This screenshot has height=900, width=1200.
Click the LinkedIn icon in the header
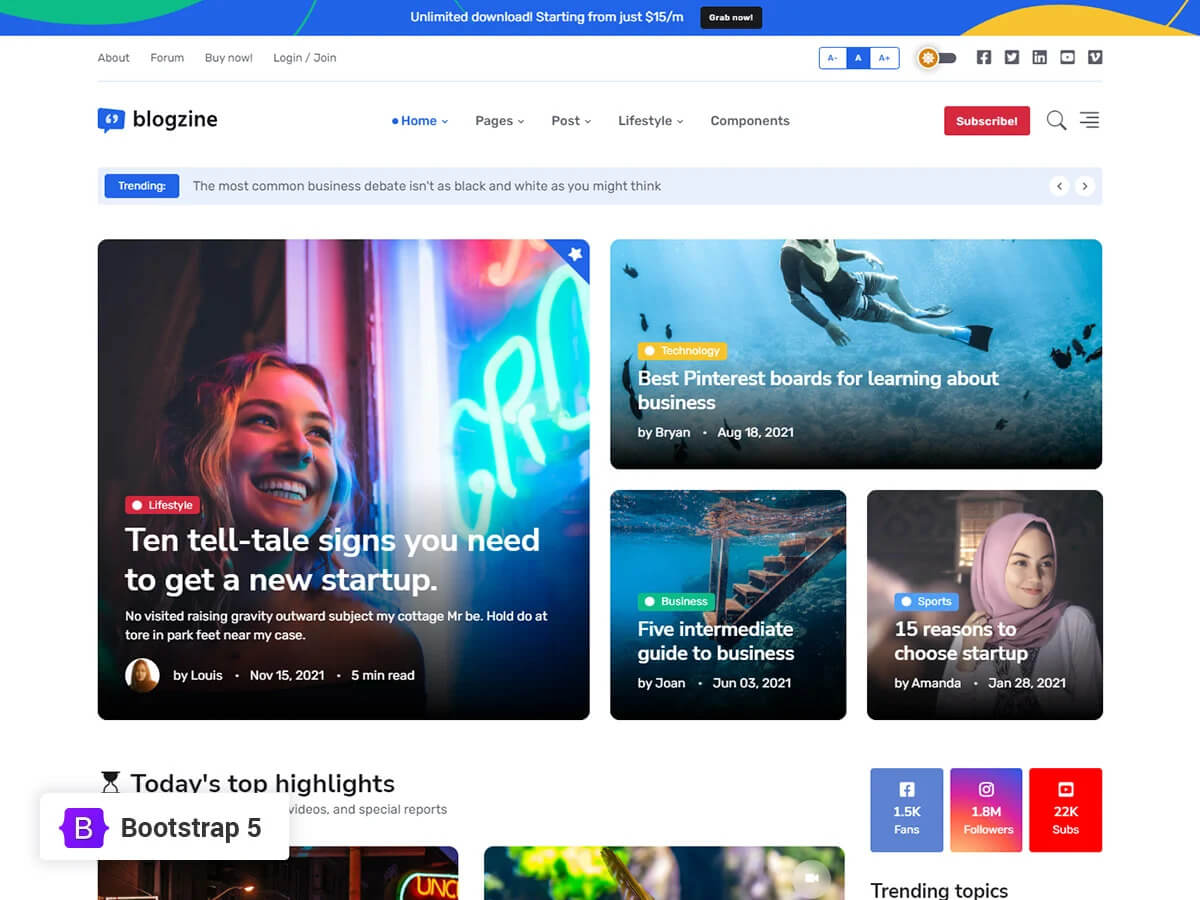[x=1039, y=57]
